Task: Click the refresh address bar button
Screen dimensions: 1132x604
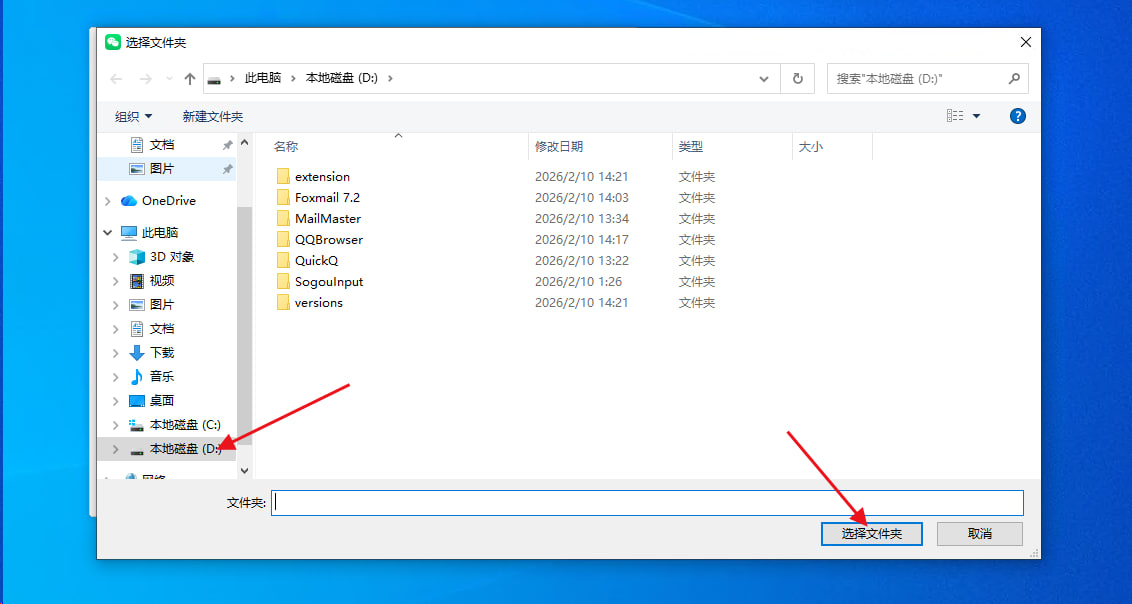Action: click(797, 79)
